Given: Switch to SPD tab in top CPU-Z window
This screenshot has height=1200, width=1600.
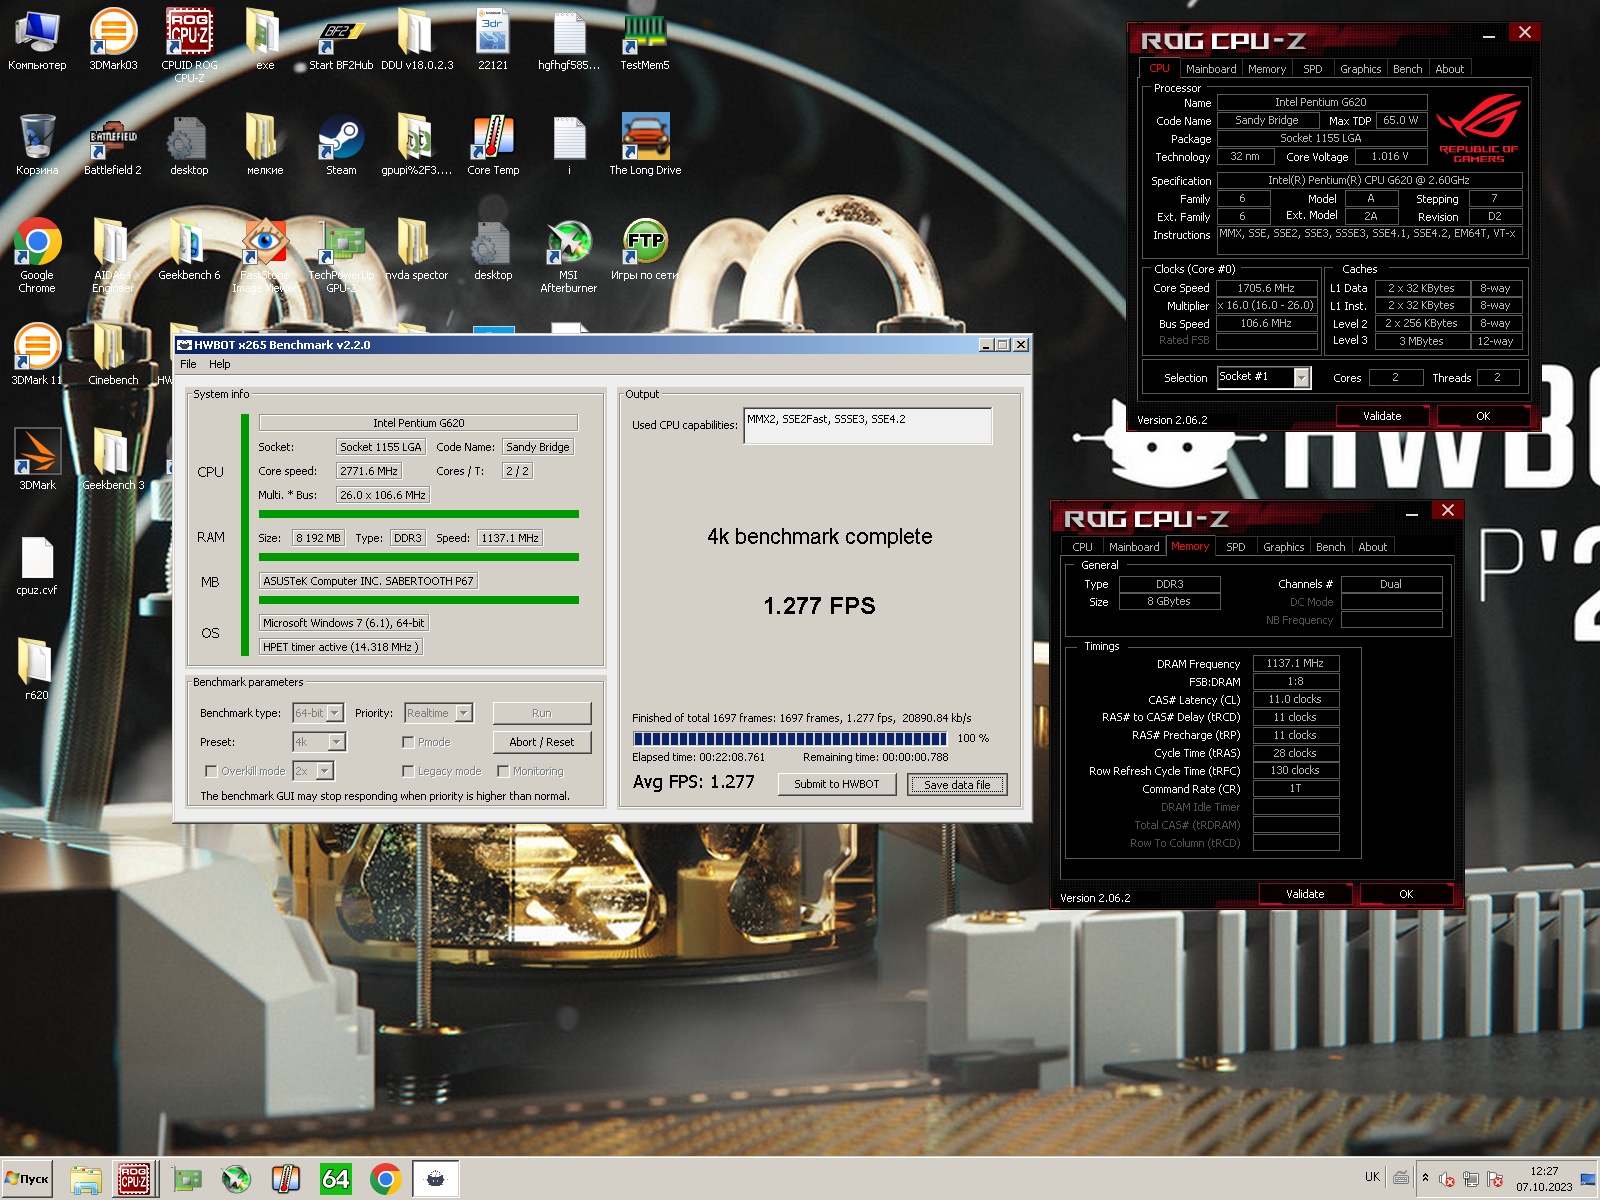Looking at the screenshot, I should pos(1312,69).
